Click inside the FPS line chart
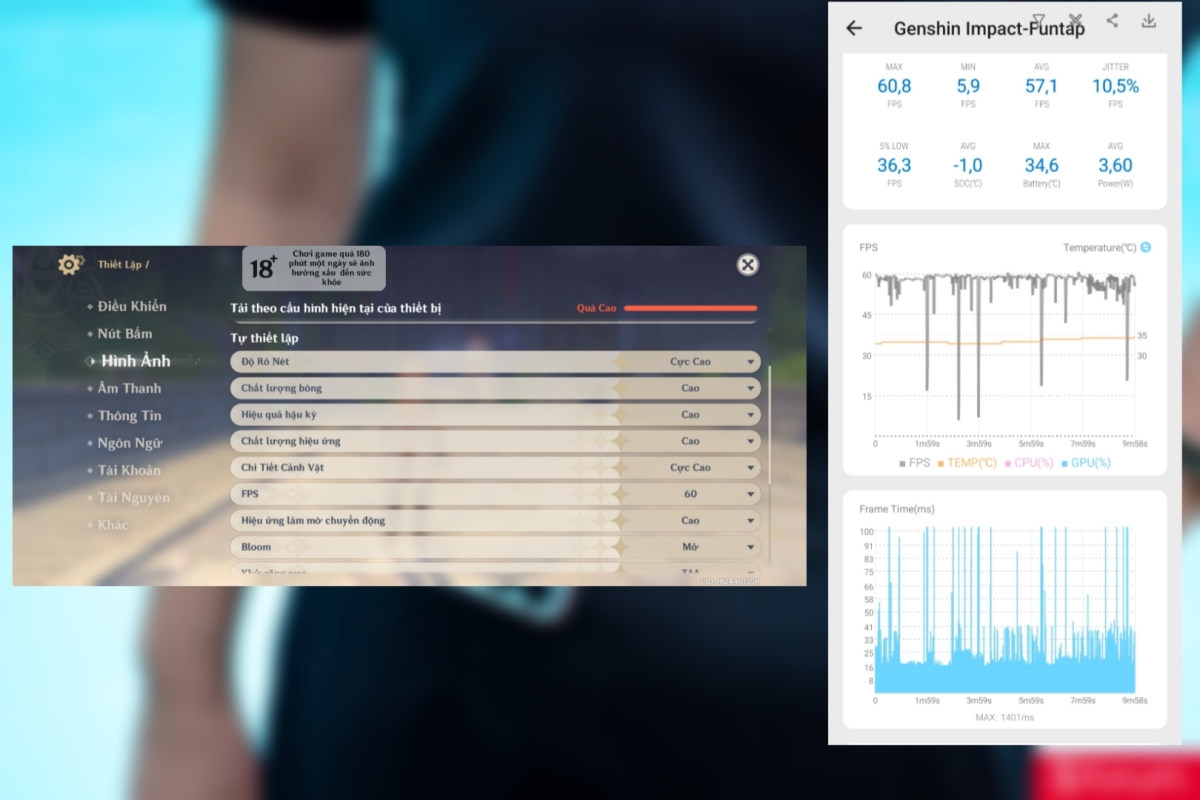Image resolution: width=1200 pixels, height=800 pixels. click(x=1004, y=355)
